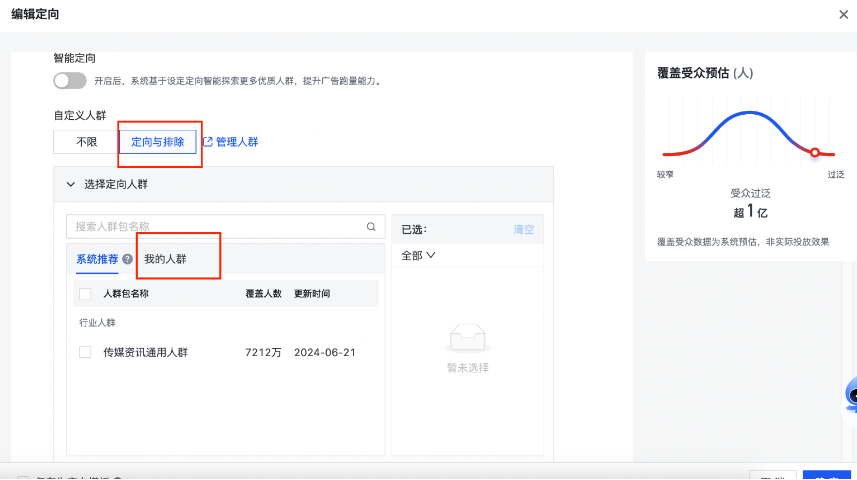Click the 2024-06-21 update date
The width and height of the screenshot is (857, 480).
325,353
